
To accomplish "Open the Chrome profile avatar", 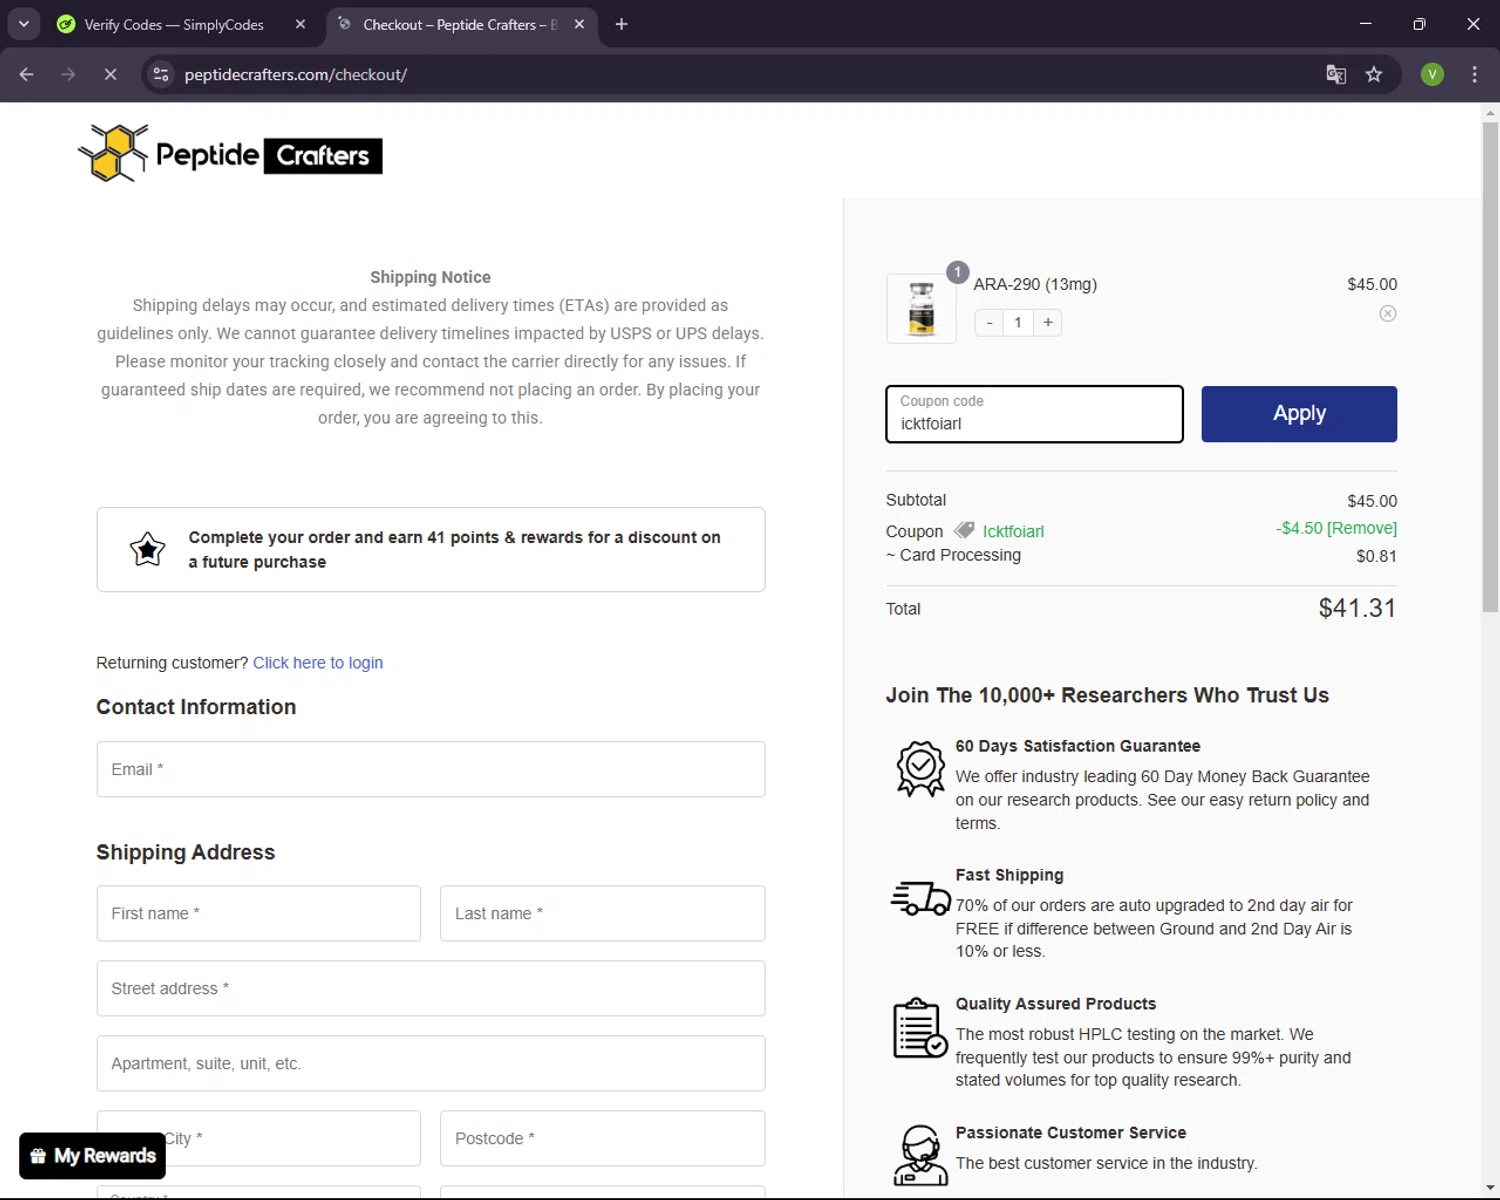I will click(1432, 74).
